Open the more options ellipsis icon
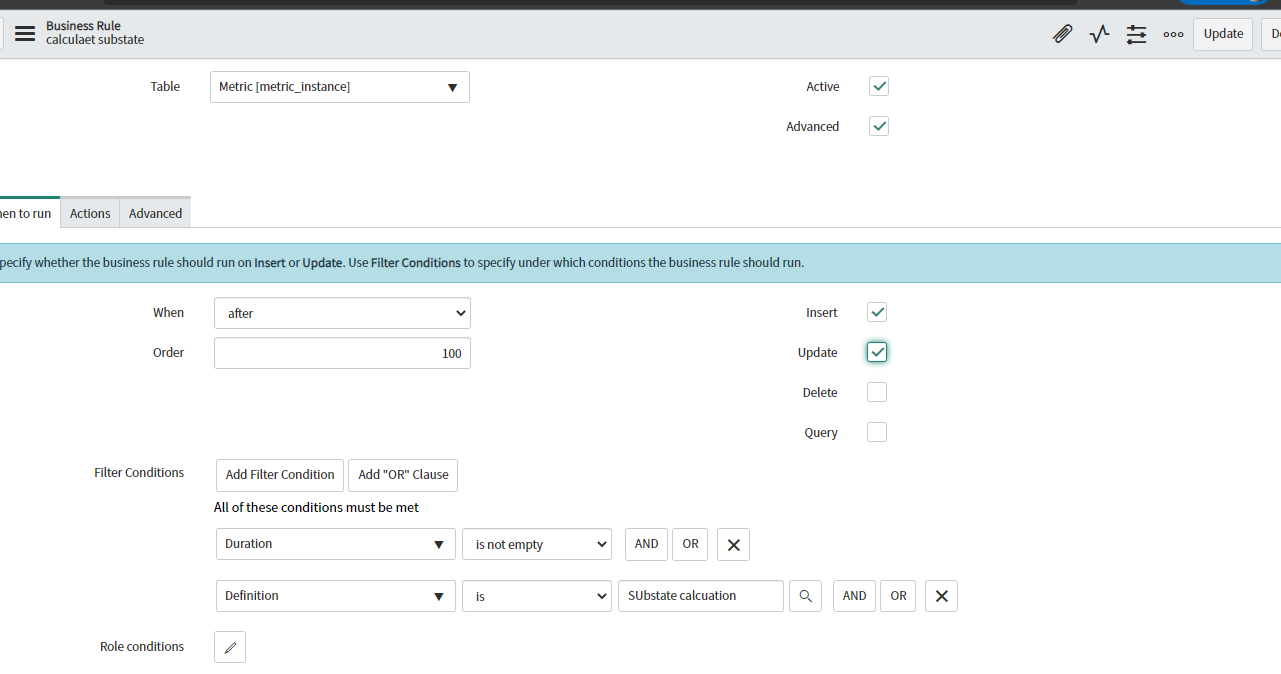The width and height of the screenshot is (1281, 674). coord(1173,33)
